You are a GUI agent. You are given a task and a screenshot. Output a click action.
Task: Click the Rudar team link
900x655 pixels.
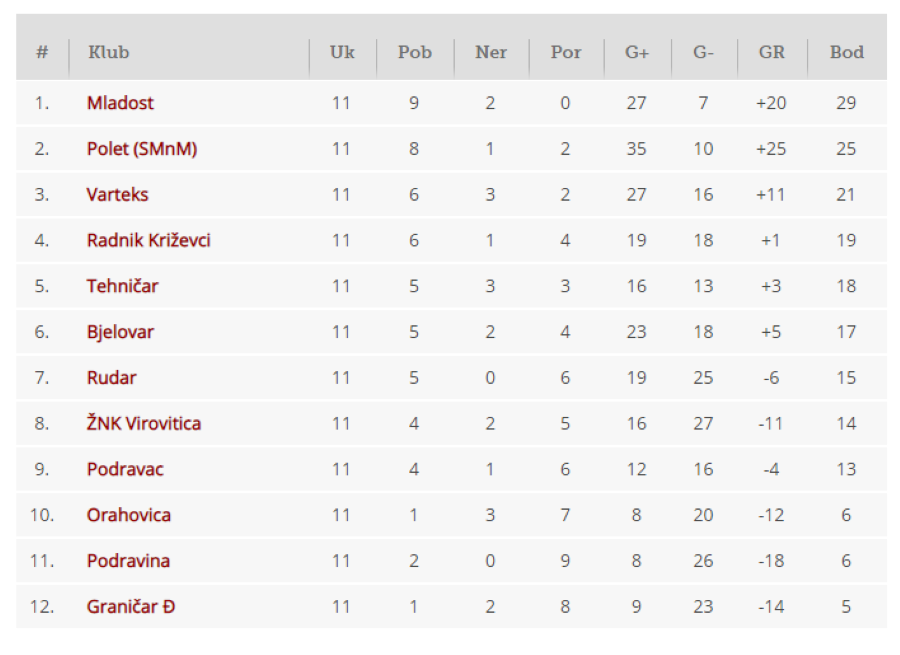111,378
